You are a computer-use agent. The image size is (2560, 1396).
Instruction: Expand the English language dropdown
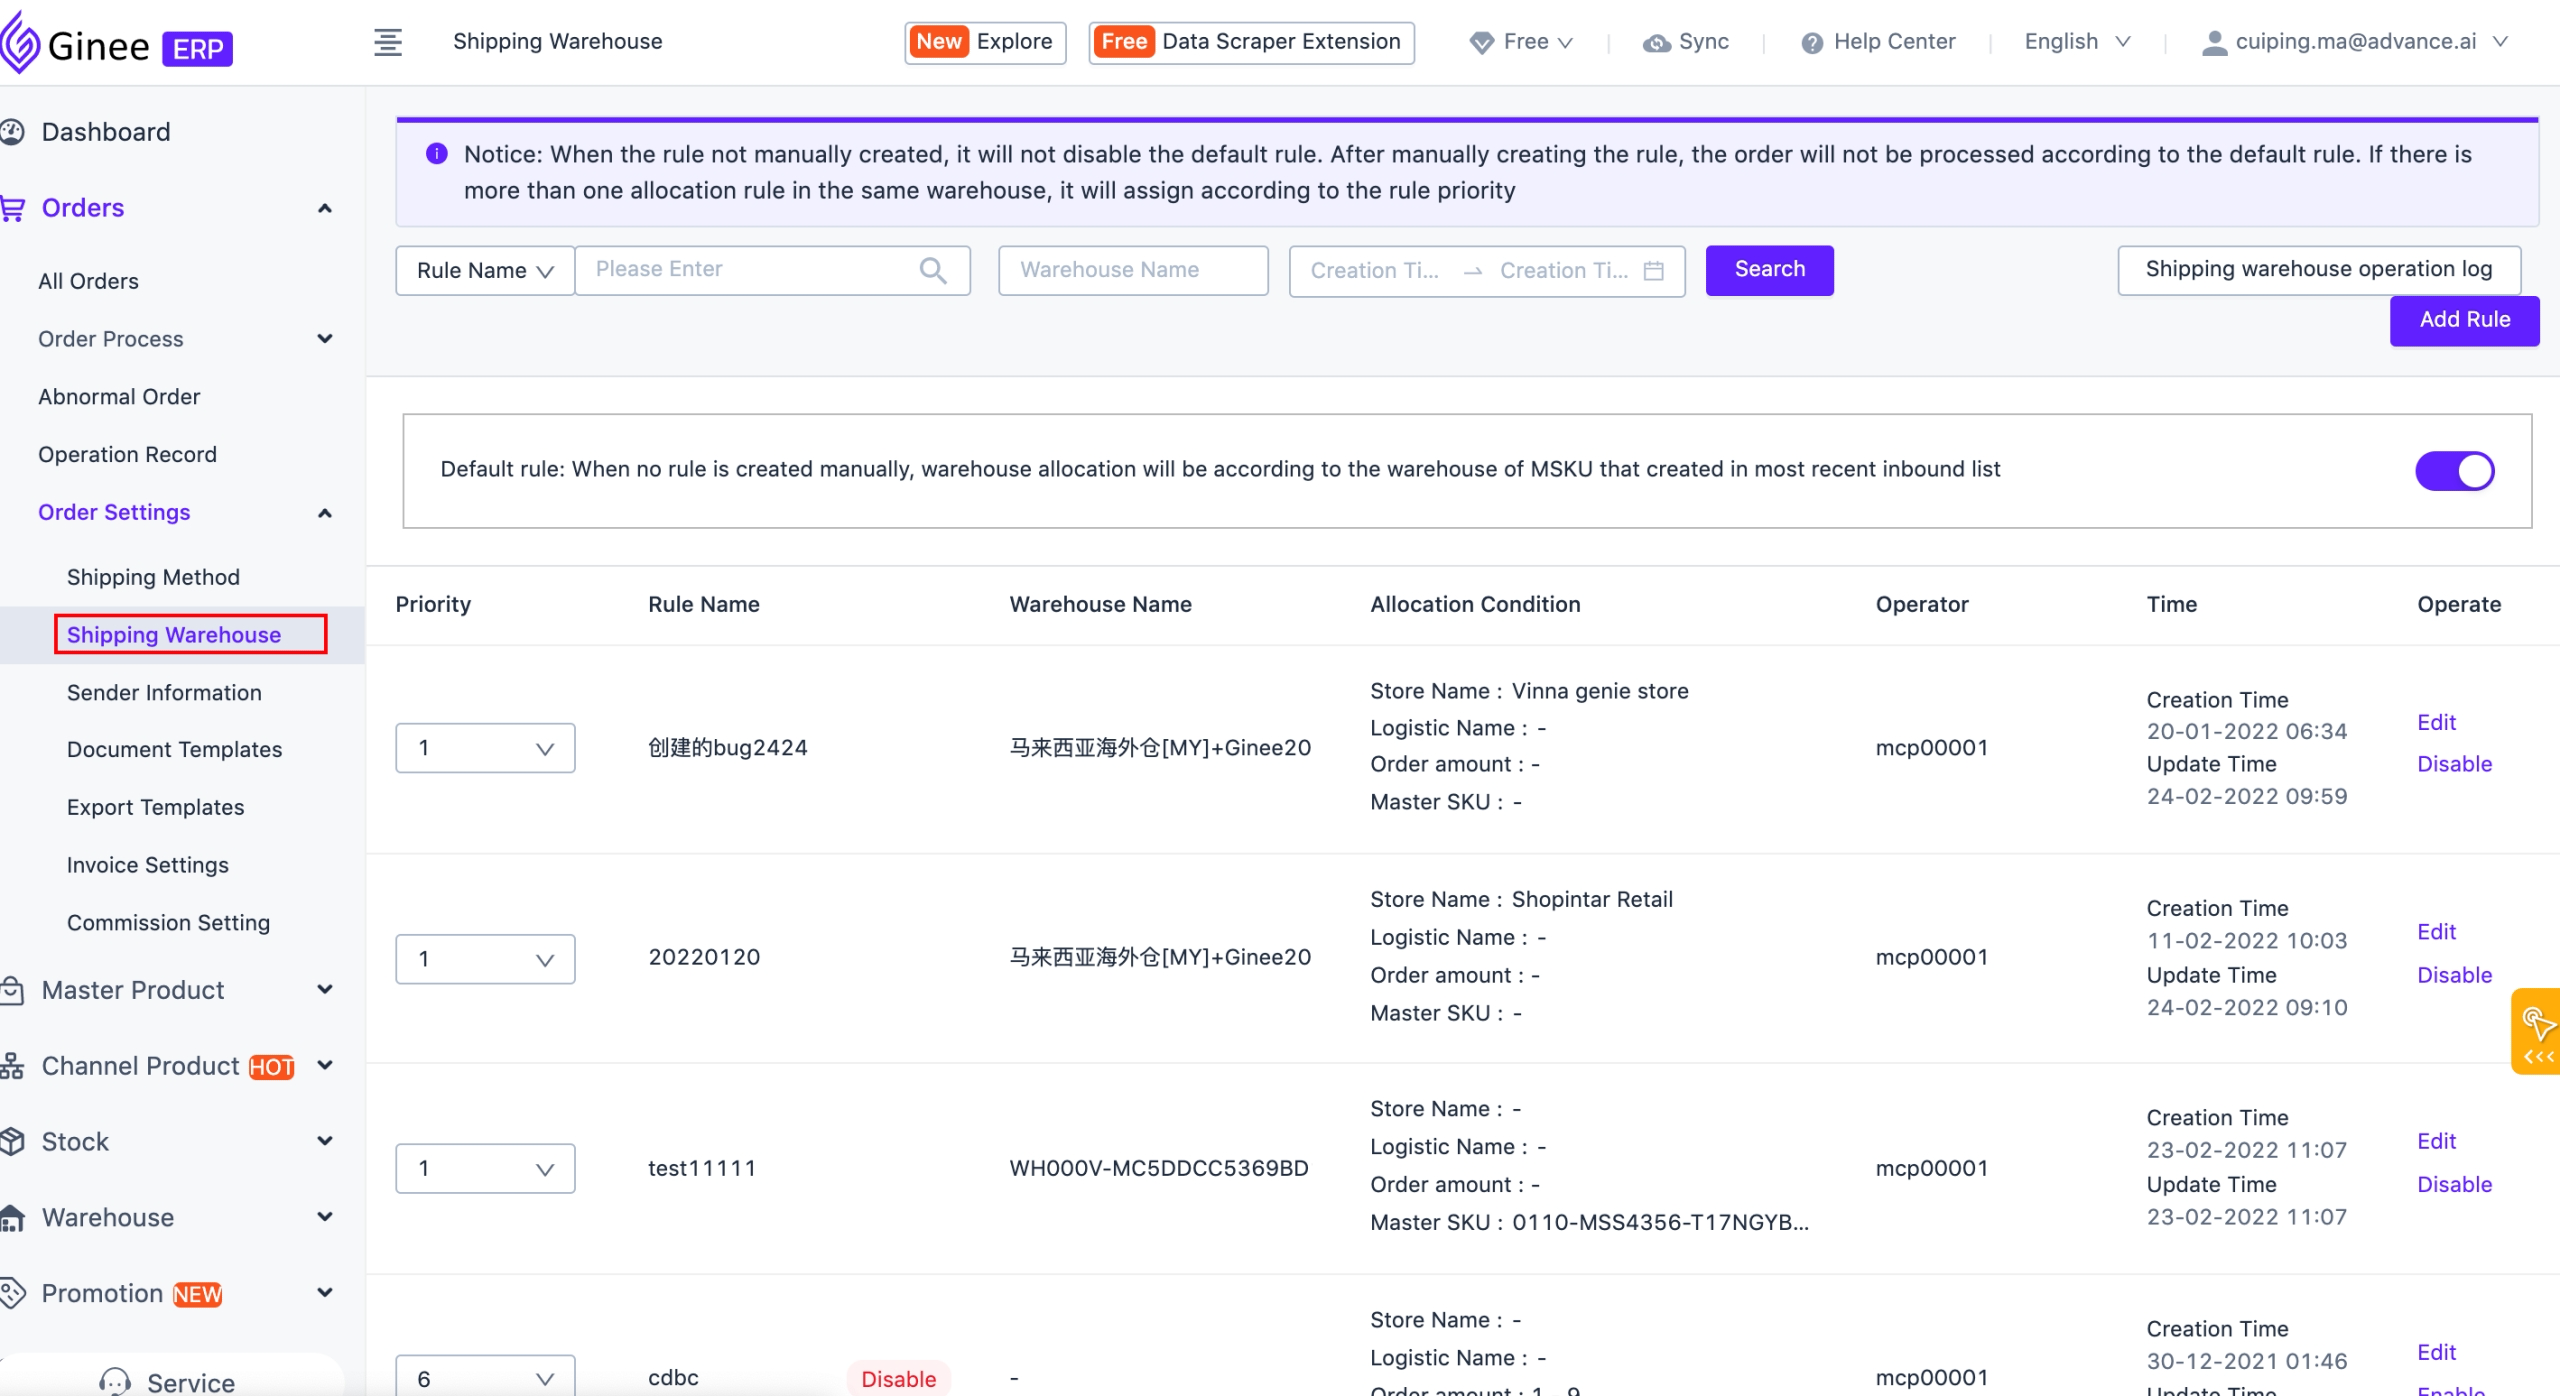[2077, 42]
